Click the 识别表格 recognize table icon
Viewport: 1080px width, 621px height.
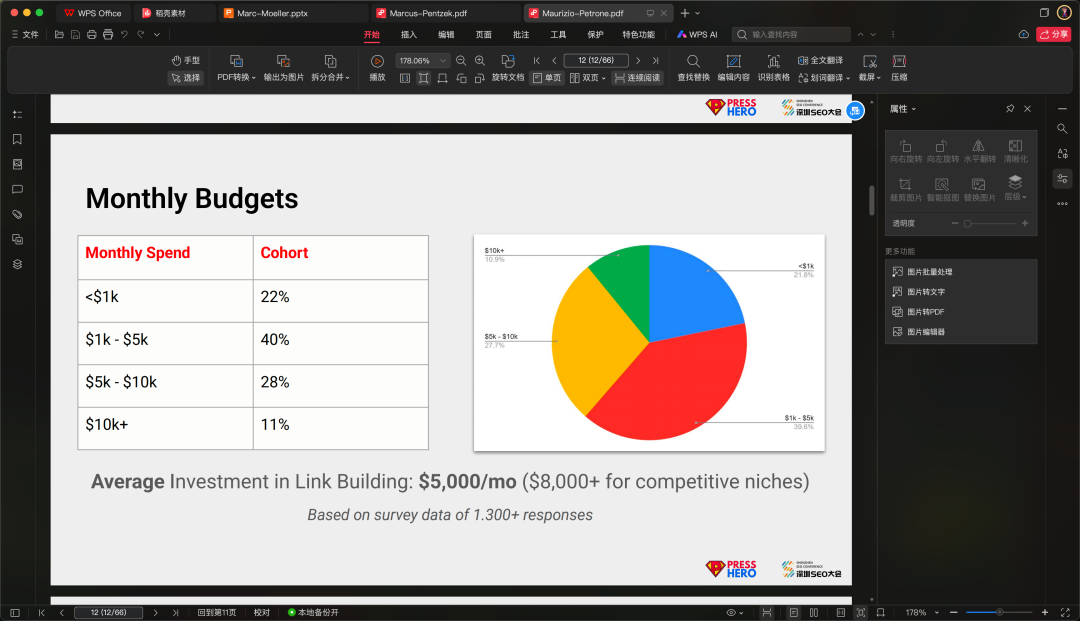click(773, 61)
